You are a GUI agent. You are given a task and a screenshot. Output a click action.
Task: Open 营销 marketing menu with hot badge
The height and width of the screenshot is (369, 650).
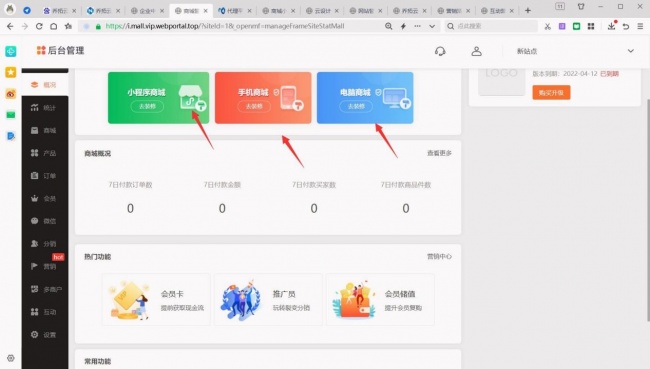44,265
